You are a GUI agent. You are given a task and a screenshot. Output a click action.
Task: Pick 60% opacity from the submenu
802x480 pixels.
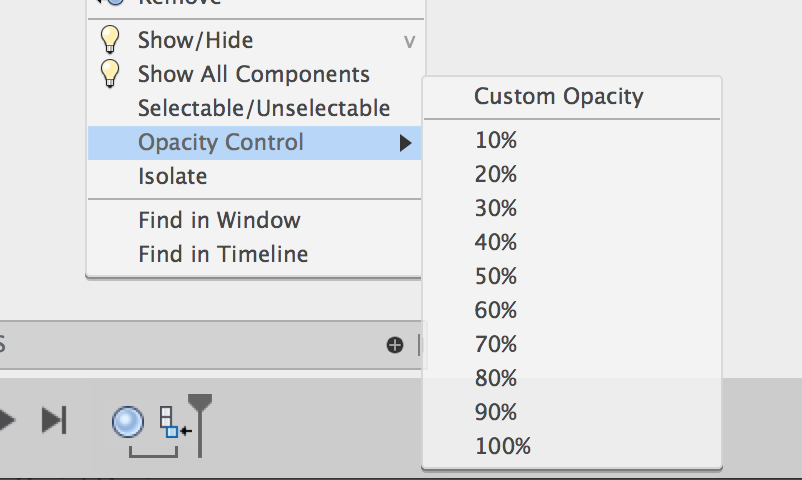click(496, 310)
